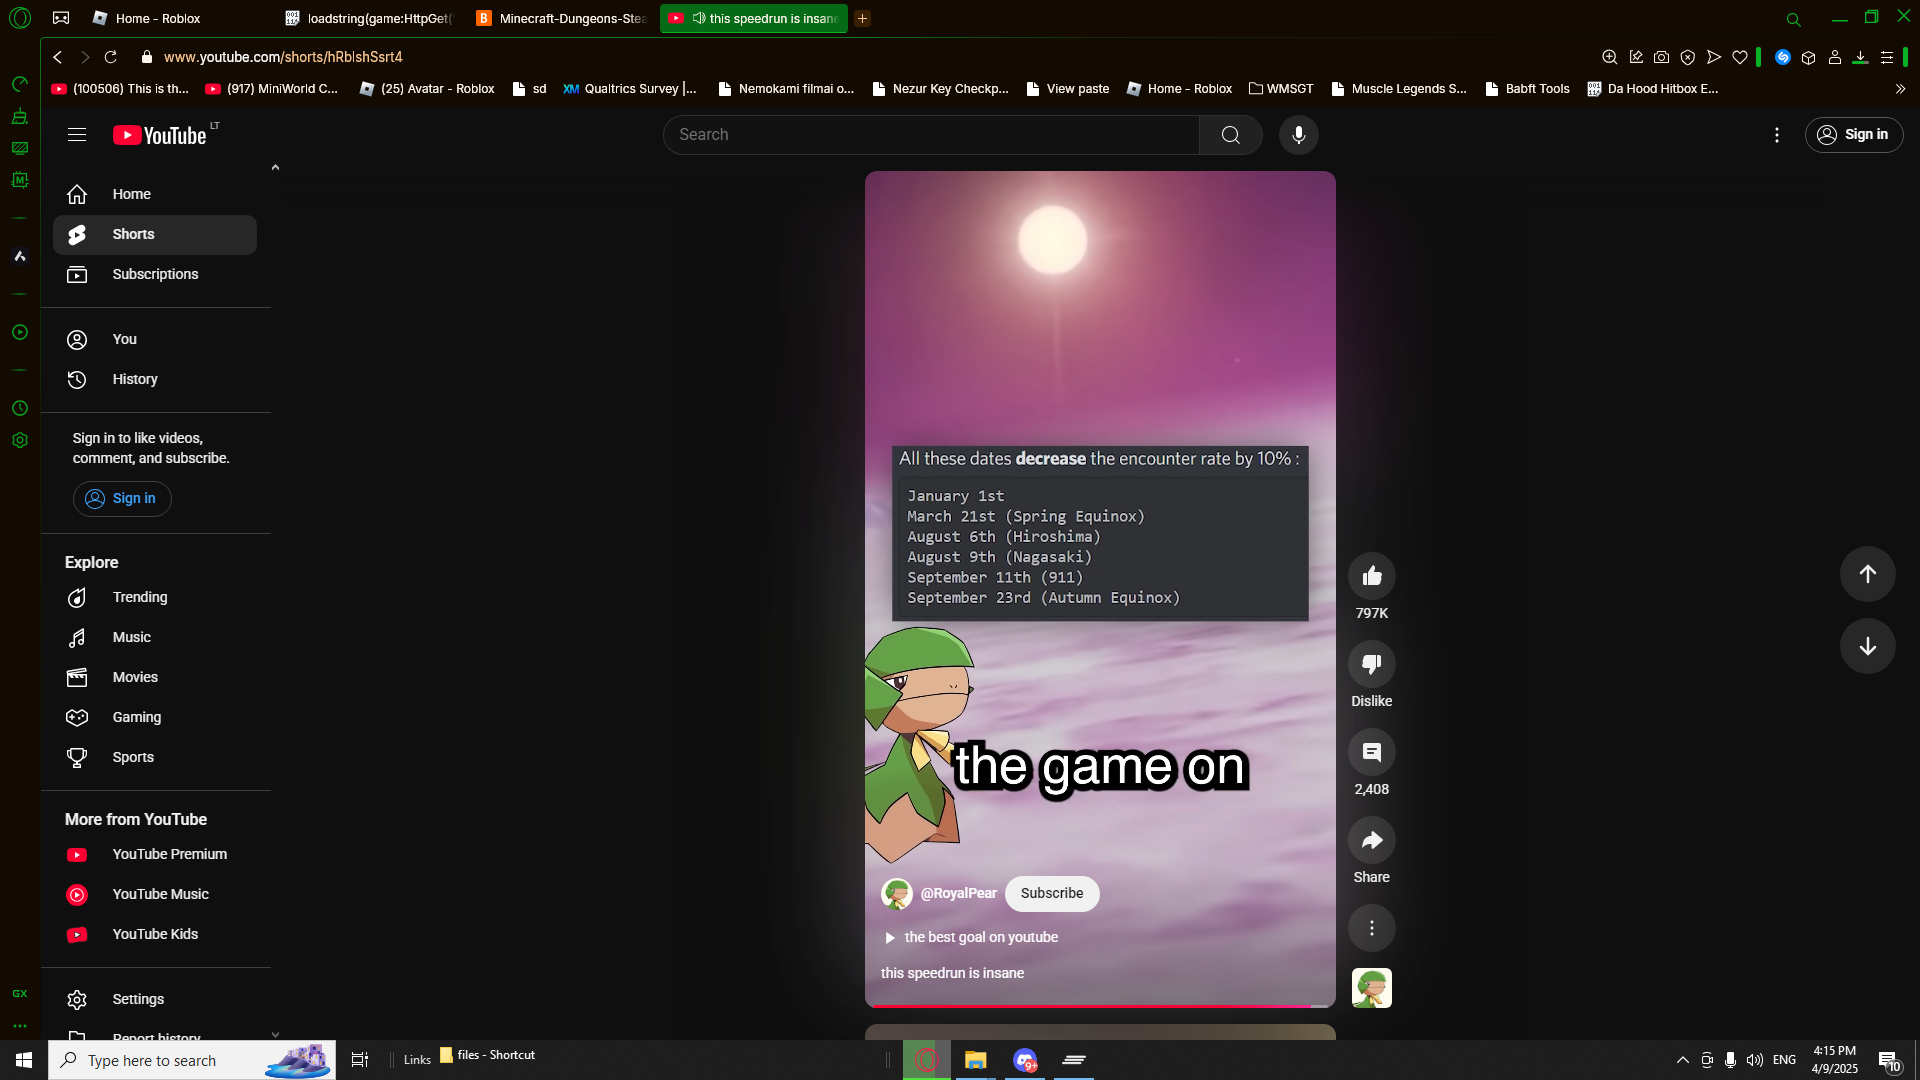Image resolution: width=1920 pixels, height=1080 pixels.
Task: Like this Short with thumbs up
Action: [x=1372, y=576]
